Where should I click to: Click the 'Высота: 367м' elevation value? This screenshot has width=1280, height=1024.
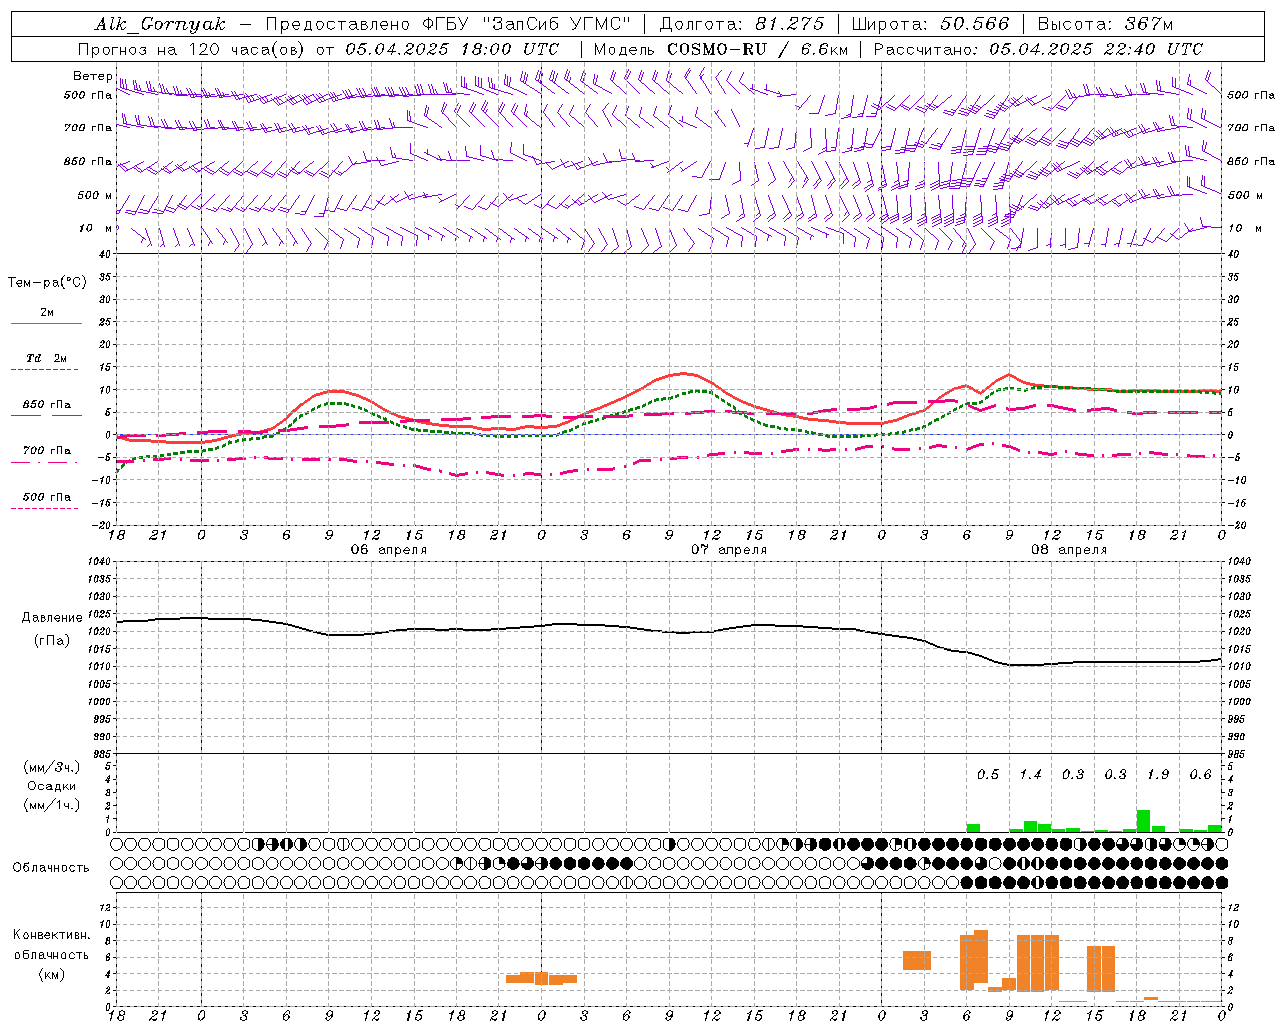click(1105, 24)
